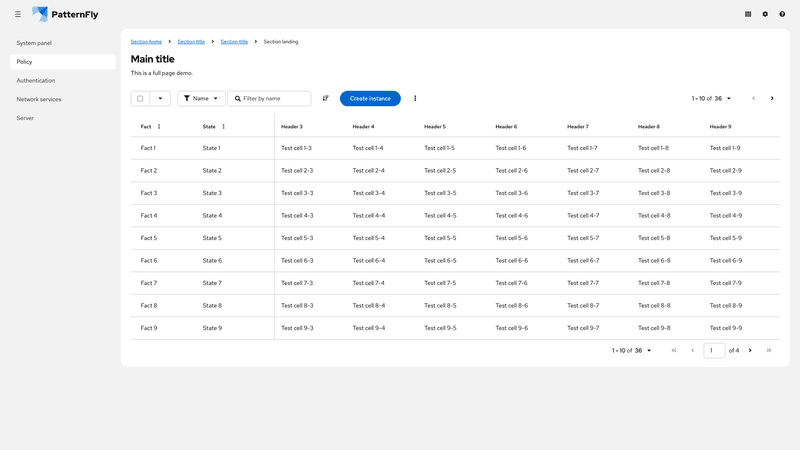Open the help question mark icon

click(x=782, y=14)
